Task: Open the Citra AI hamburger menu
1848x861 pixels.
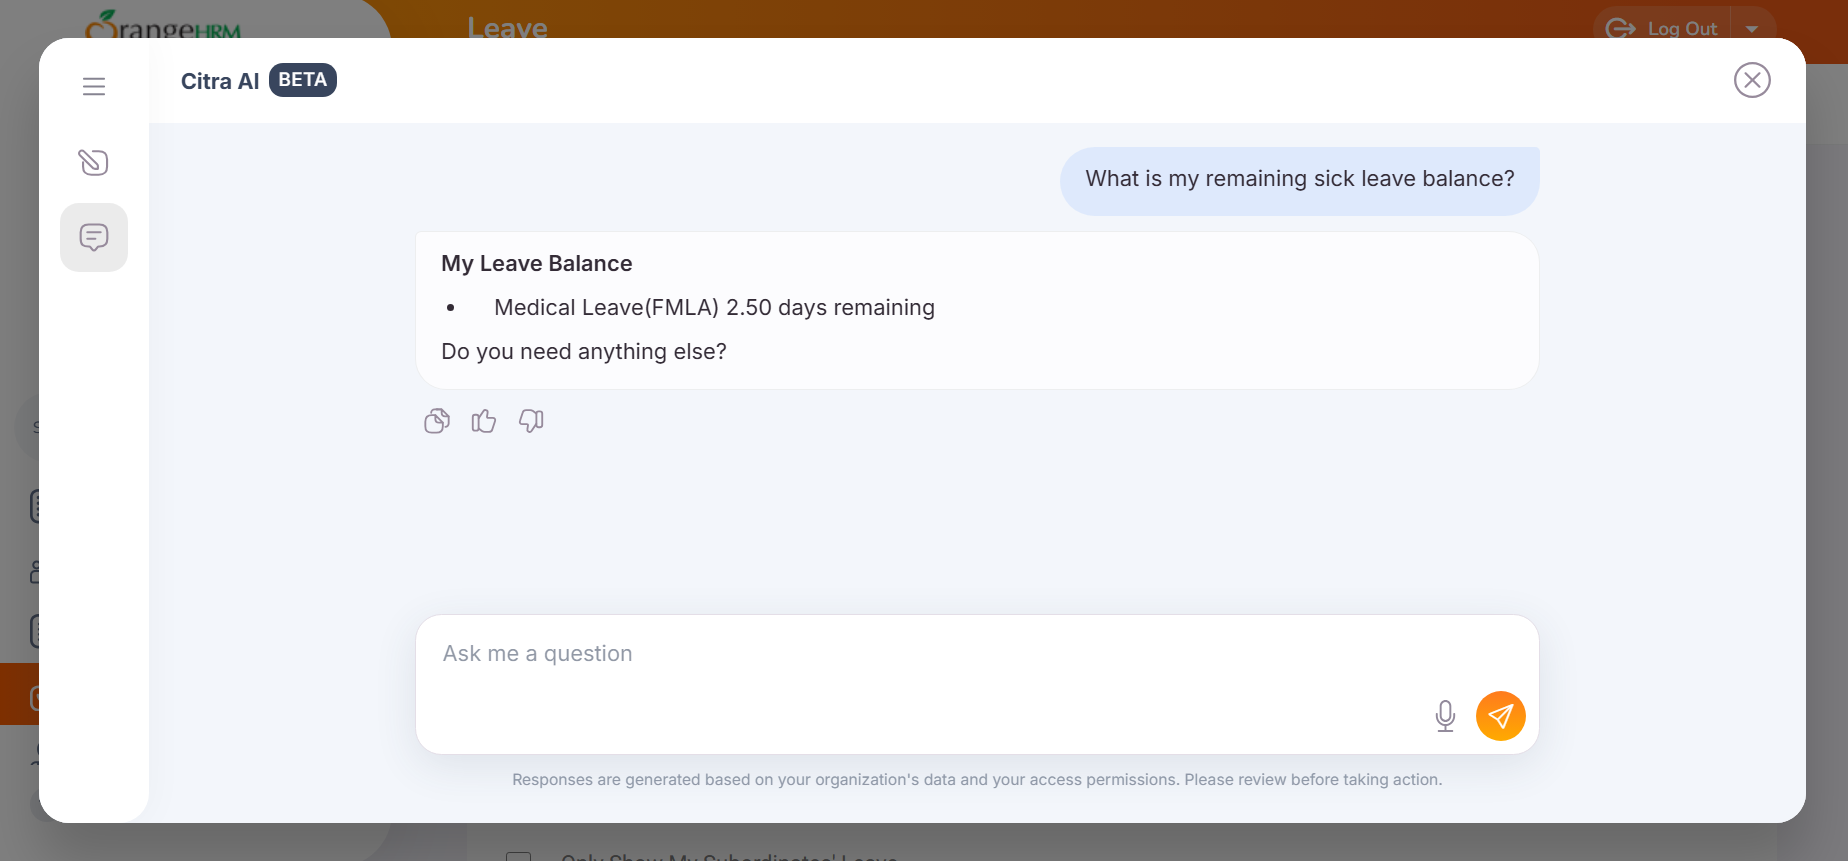Action: [x=94, y=87]
